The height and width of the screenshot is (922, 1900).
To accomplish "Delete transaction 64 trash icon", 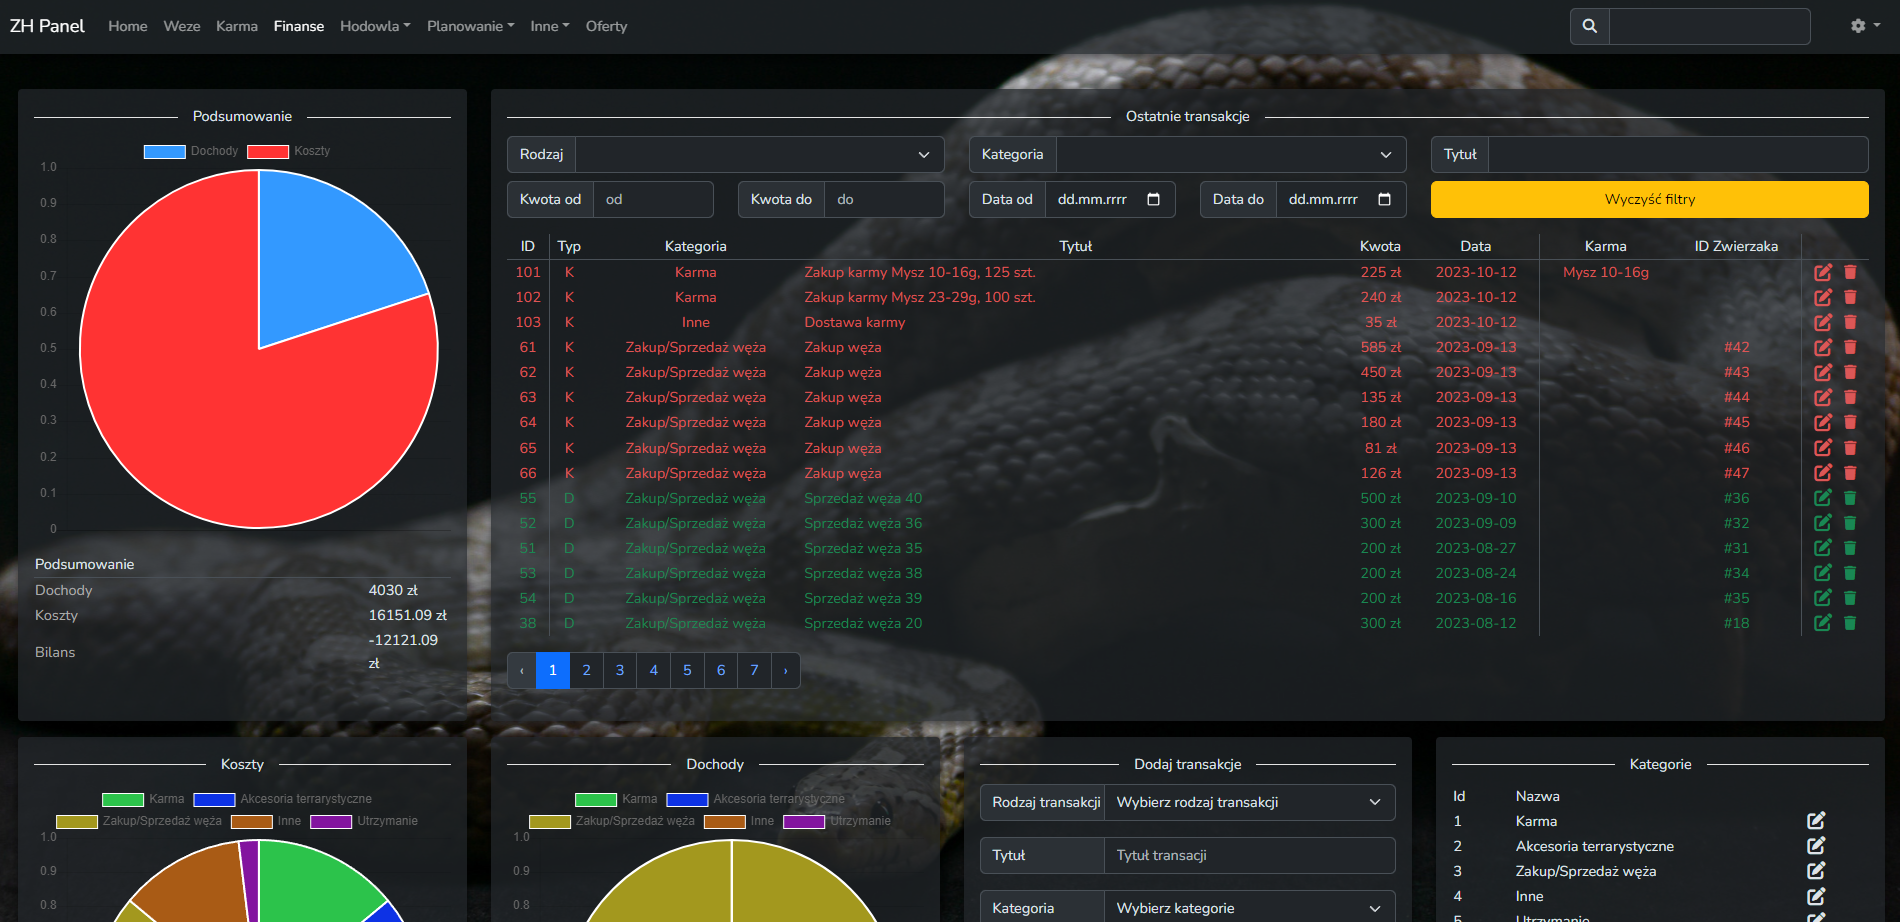I will tap(1850, 422).
